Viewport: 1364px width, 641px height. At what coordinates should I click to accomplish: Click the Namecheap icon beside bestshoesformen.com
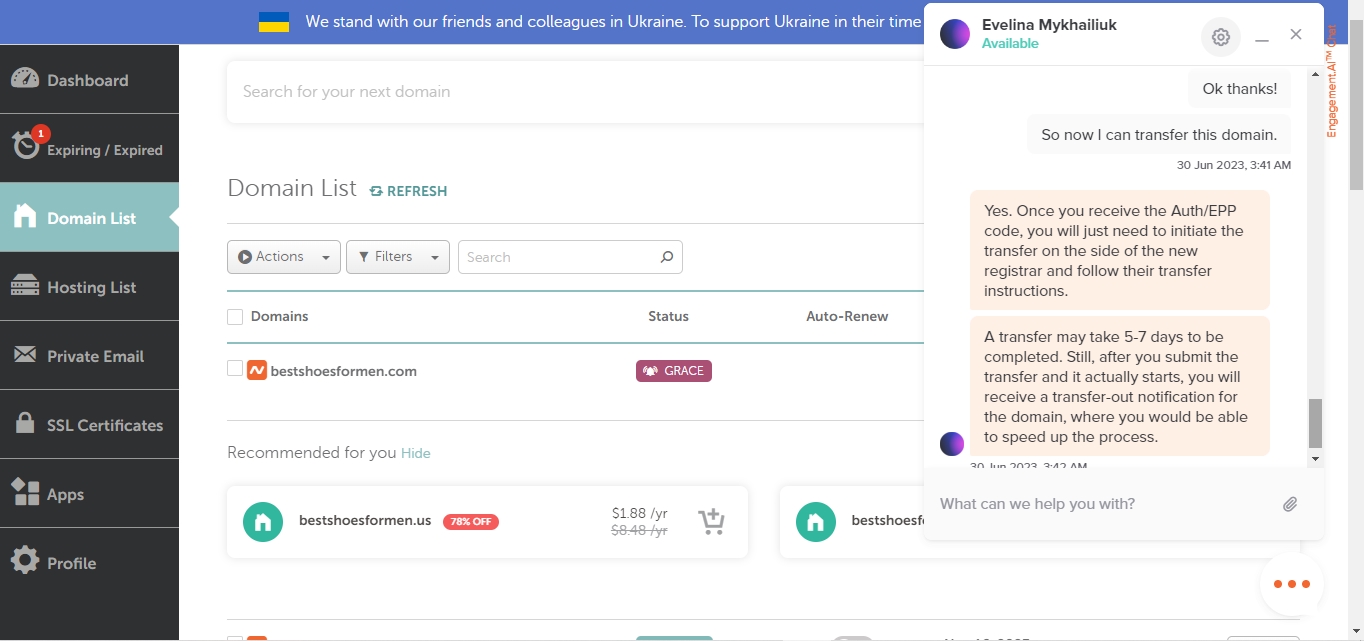tap(257, 370)
